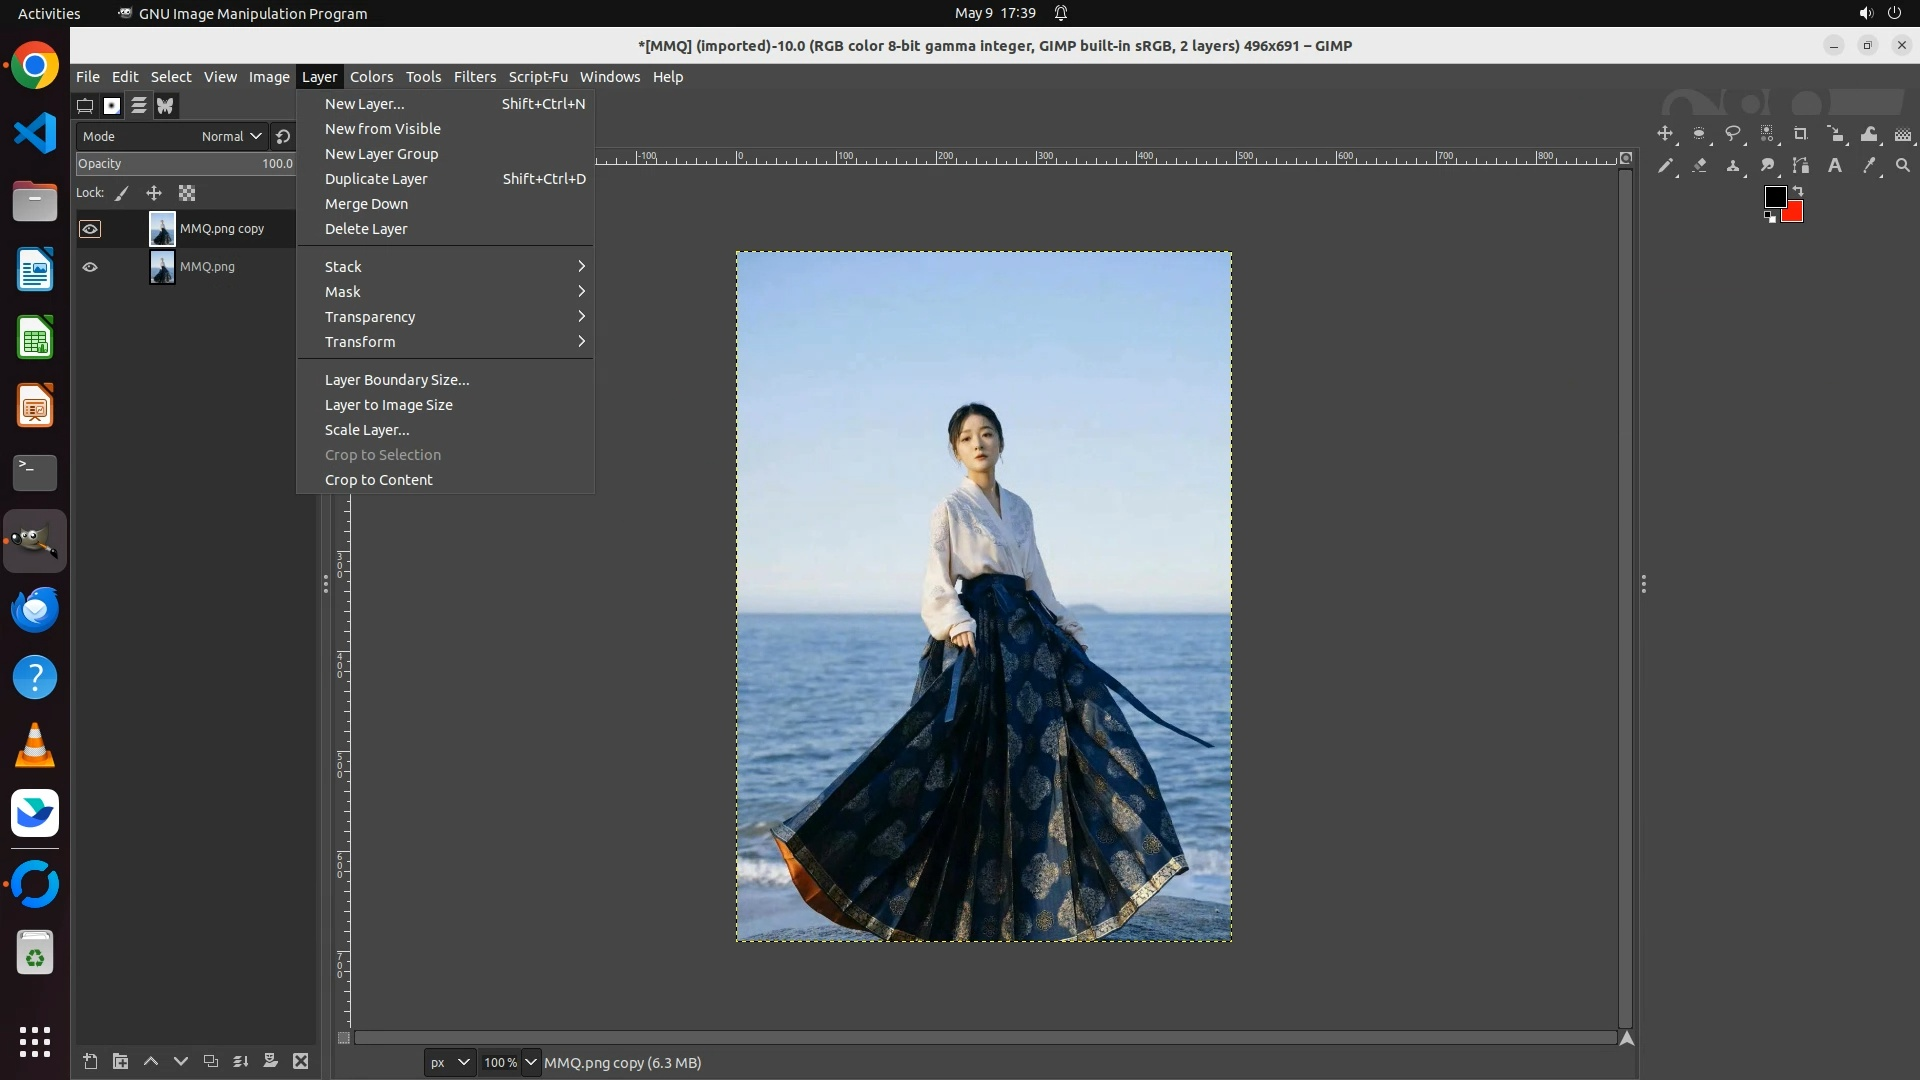Toggle lock alpha channel checkerboard icon
Screen dimensions: 1920x1080
[187, 193]
